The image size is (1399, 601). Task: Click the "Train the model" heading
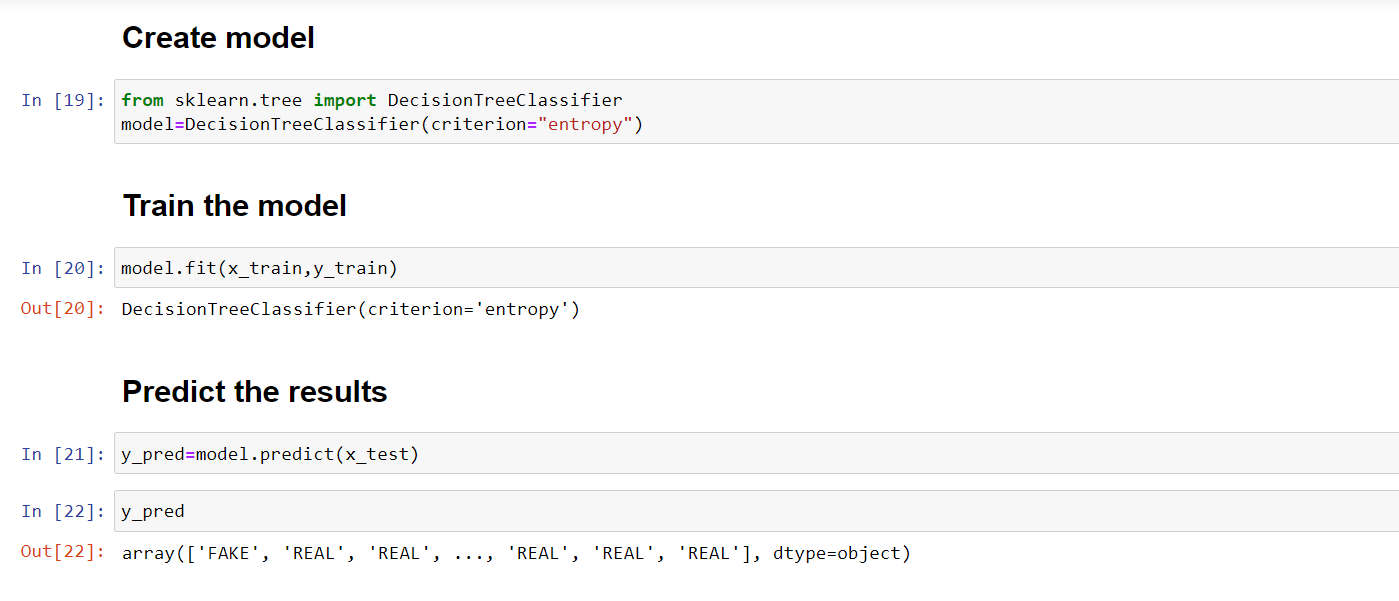(x=234, y=206)
